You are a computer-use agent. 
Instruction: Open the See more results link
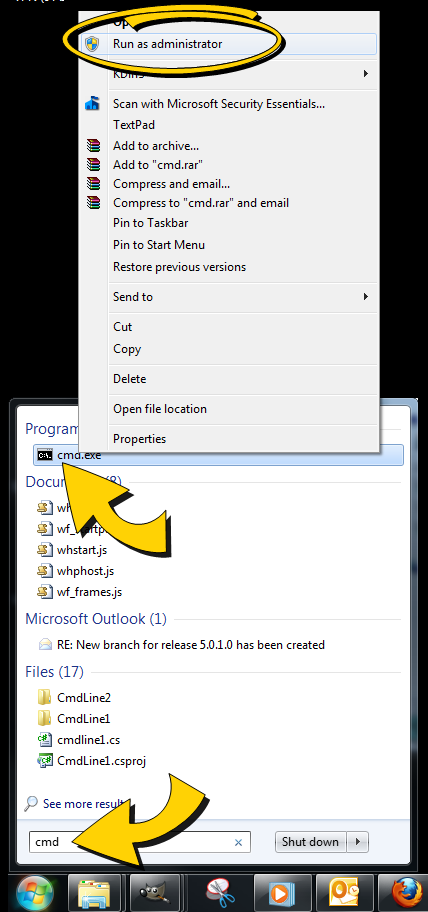(83, 804)
